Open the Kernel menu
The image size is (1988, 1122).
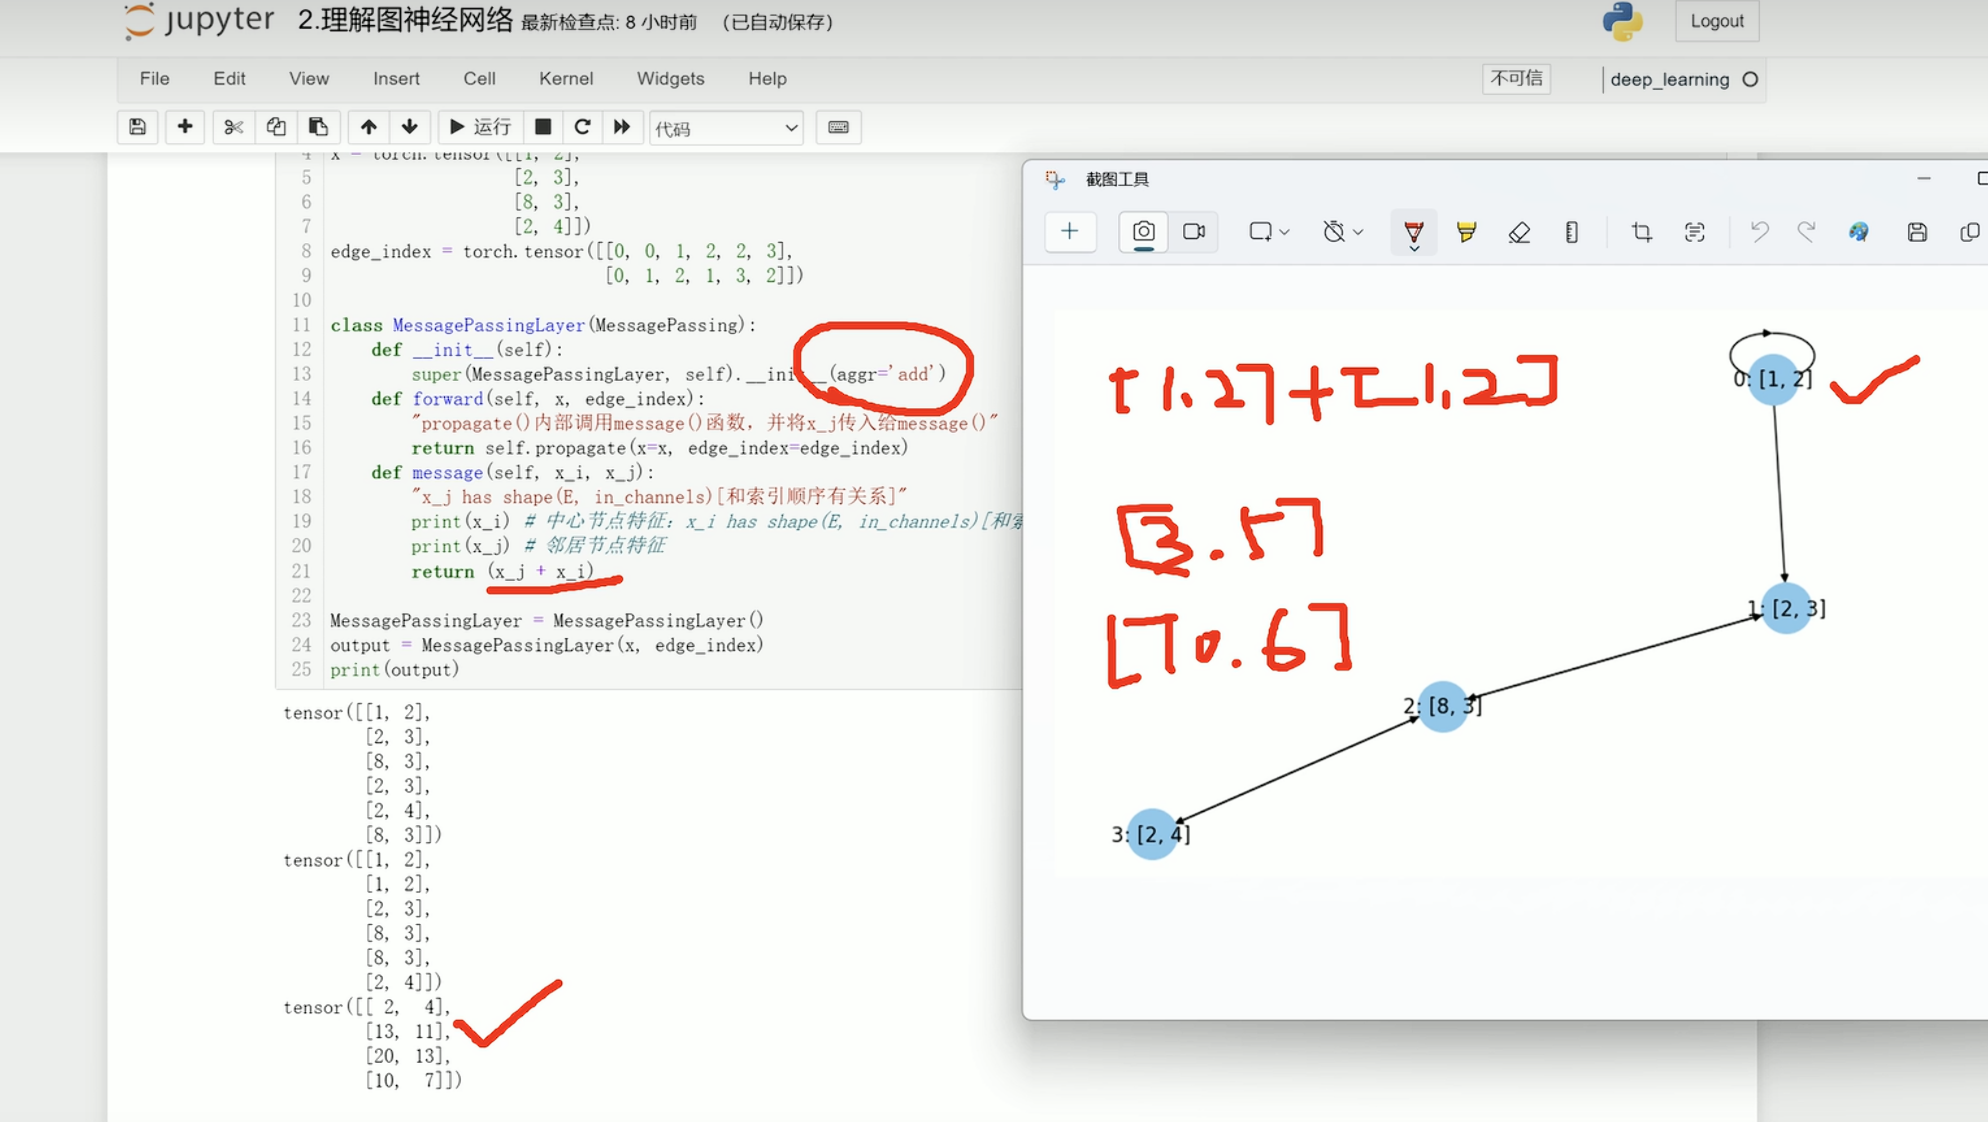tap(565, 78)
